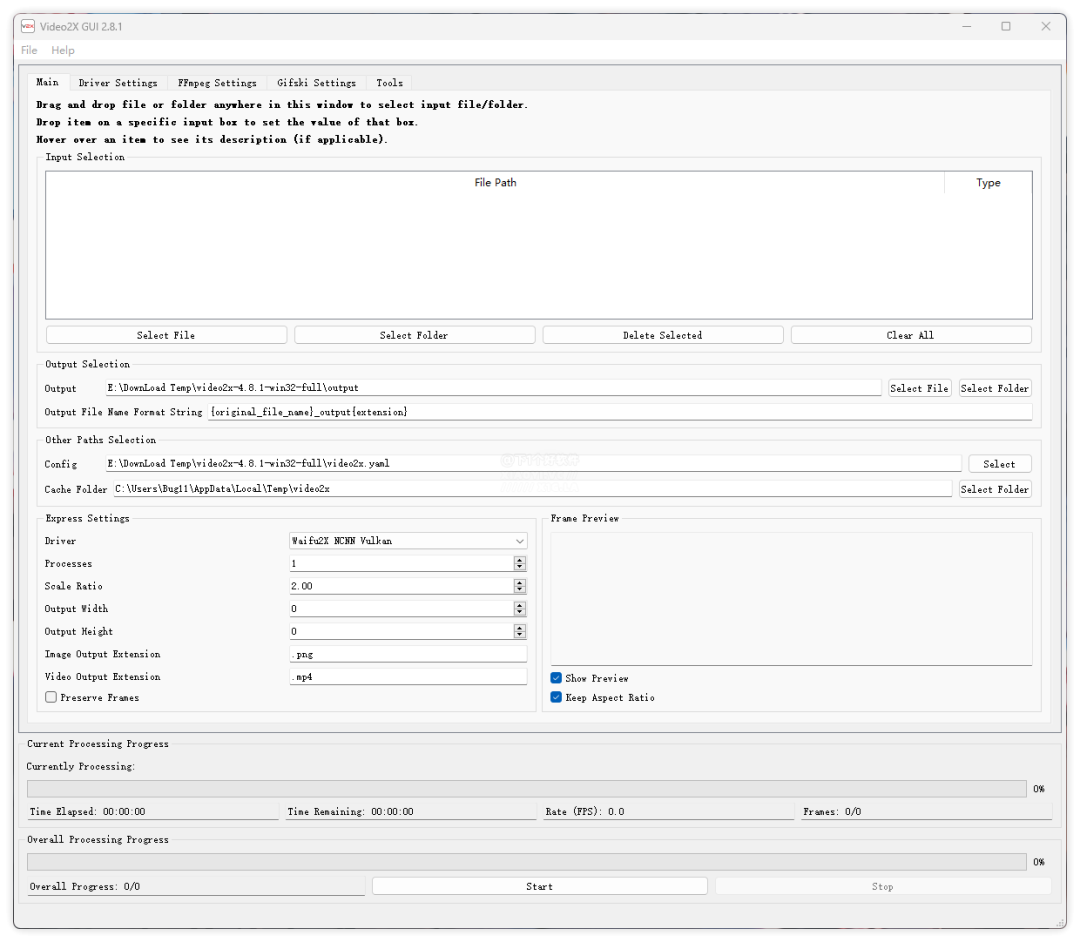Open the File menu
This screenshot has width=1080, height=942.
(29, 50)
